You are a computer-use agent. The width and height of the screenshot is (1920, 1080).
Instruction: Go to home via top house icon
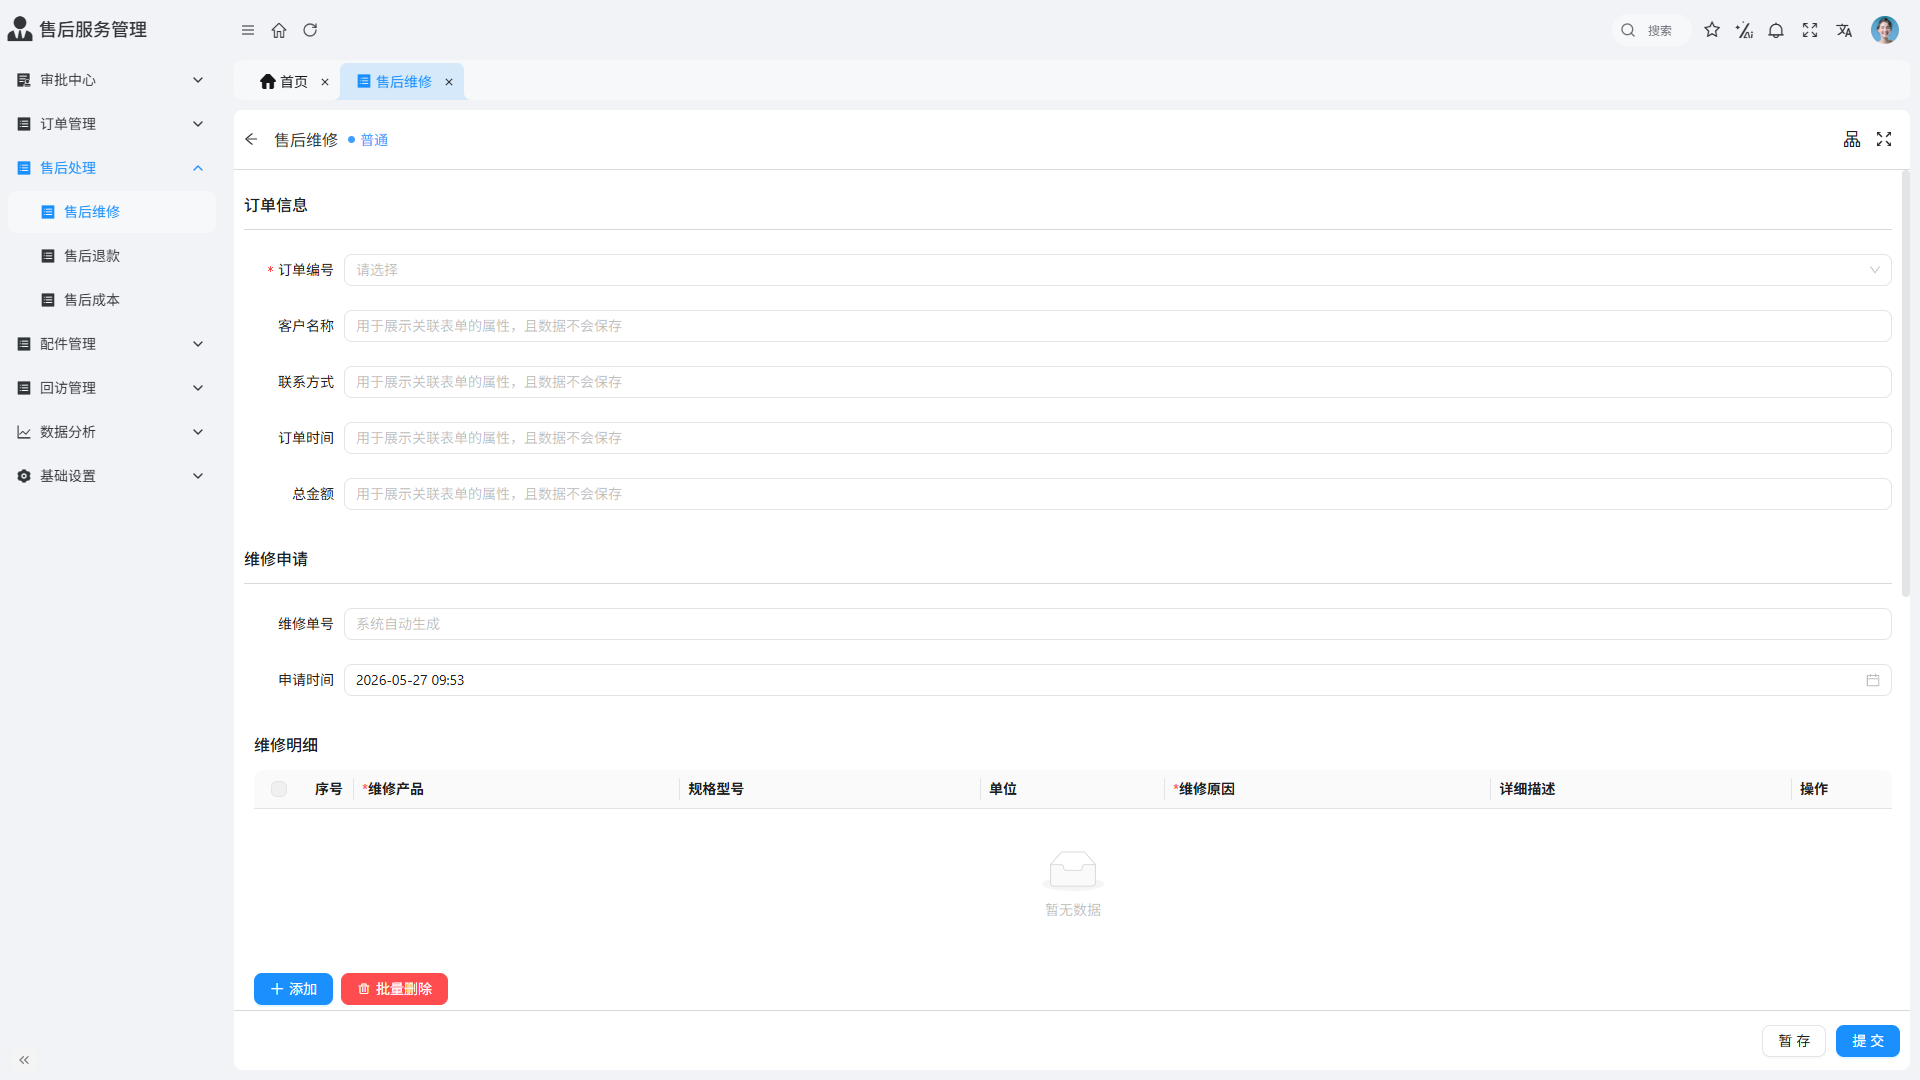pyautogui.click(x=279, y=30)
